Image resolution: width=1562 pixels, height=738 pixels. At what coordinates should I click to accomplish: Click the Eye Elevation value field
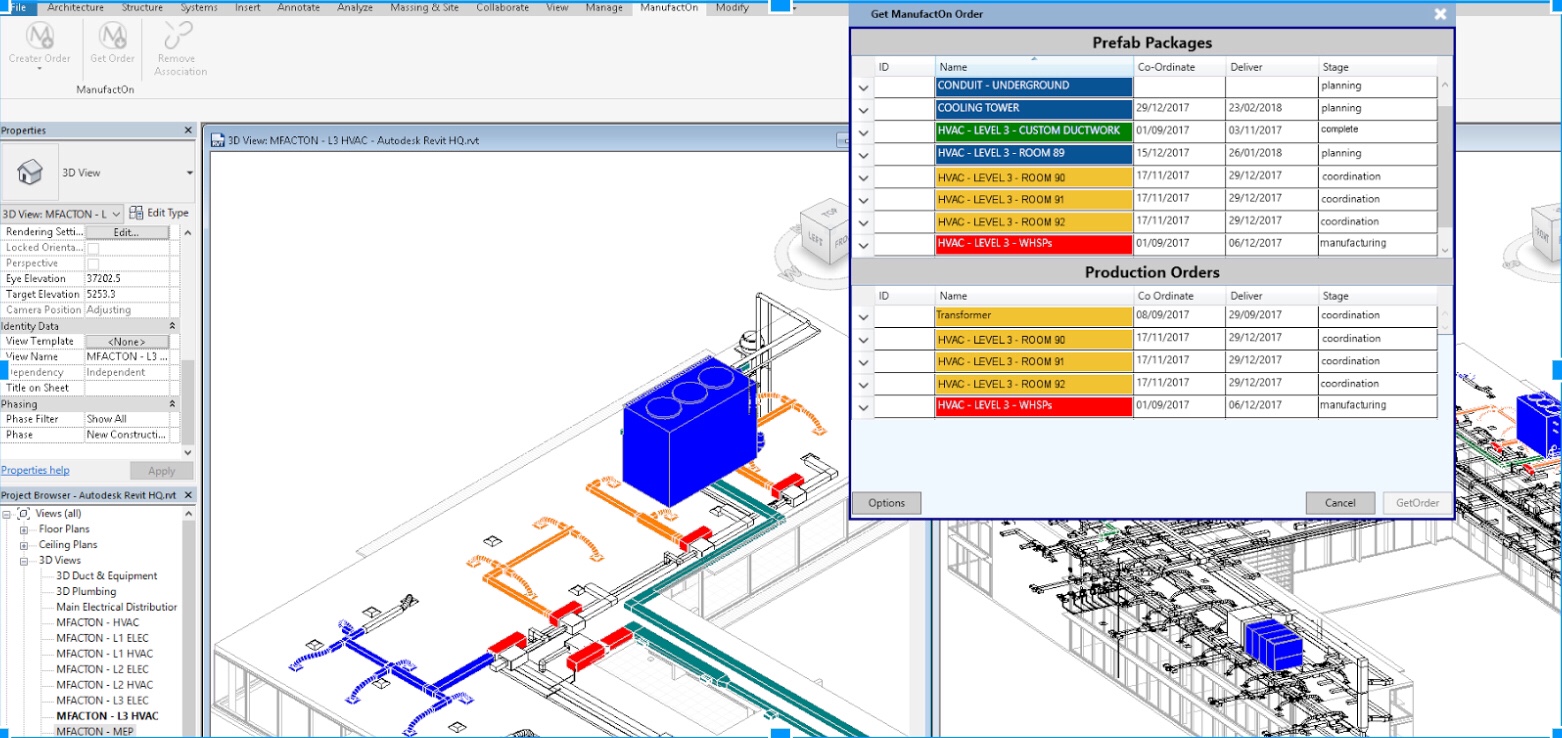point(126,279)
